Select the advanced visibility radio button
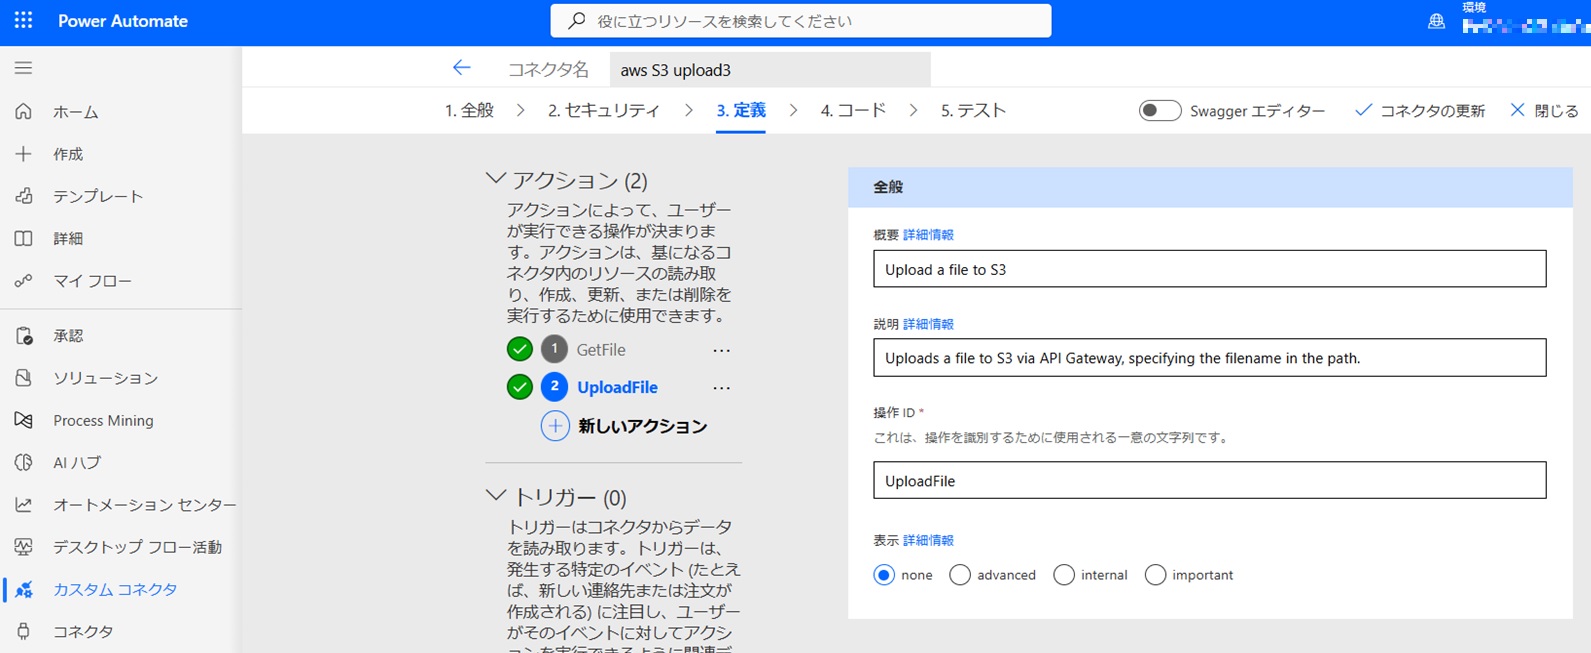 click(960, 575)
